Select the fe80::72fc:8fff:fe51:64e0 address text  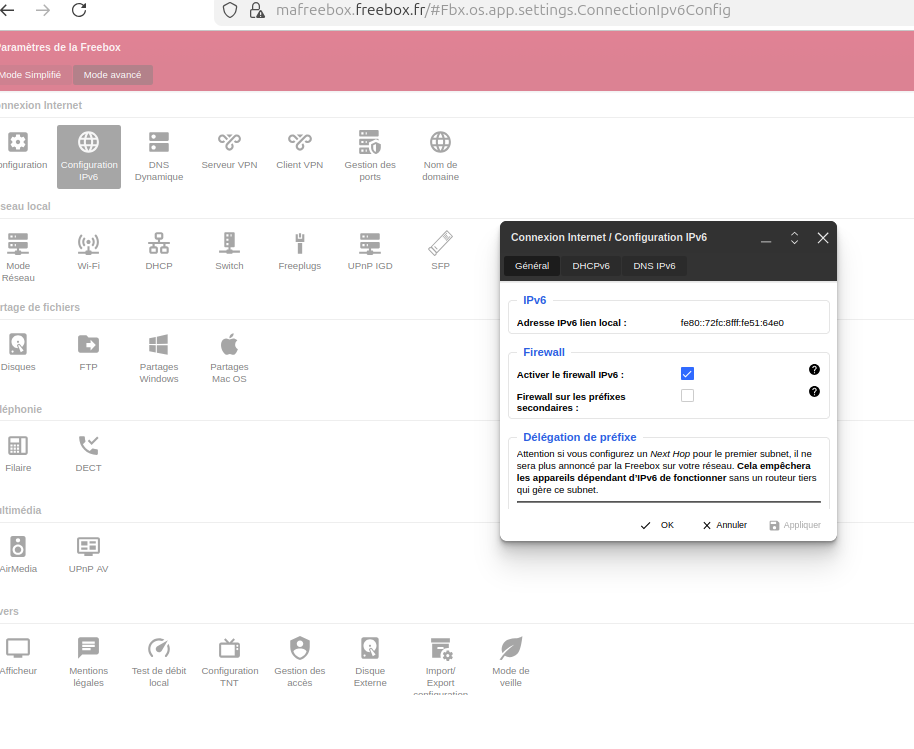[x=732, y=322]
